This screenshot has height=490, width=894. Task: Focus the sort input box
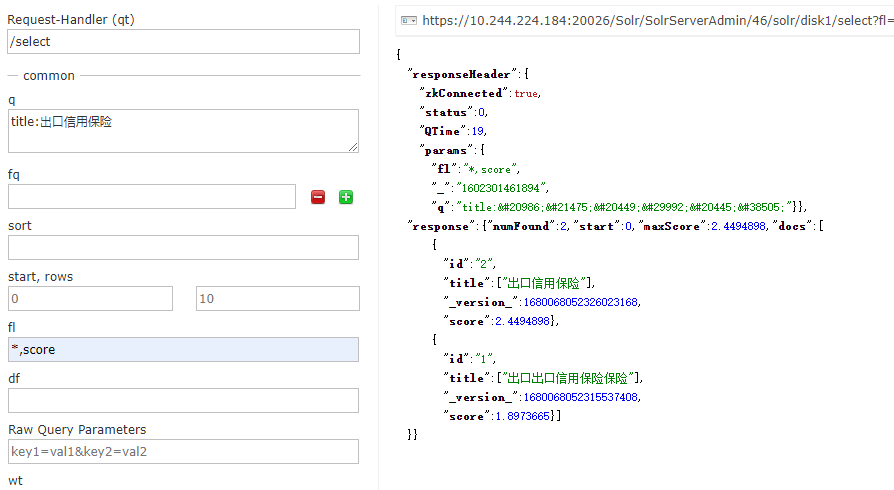tap(183, 248)
